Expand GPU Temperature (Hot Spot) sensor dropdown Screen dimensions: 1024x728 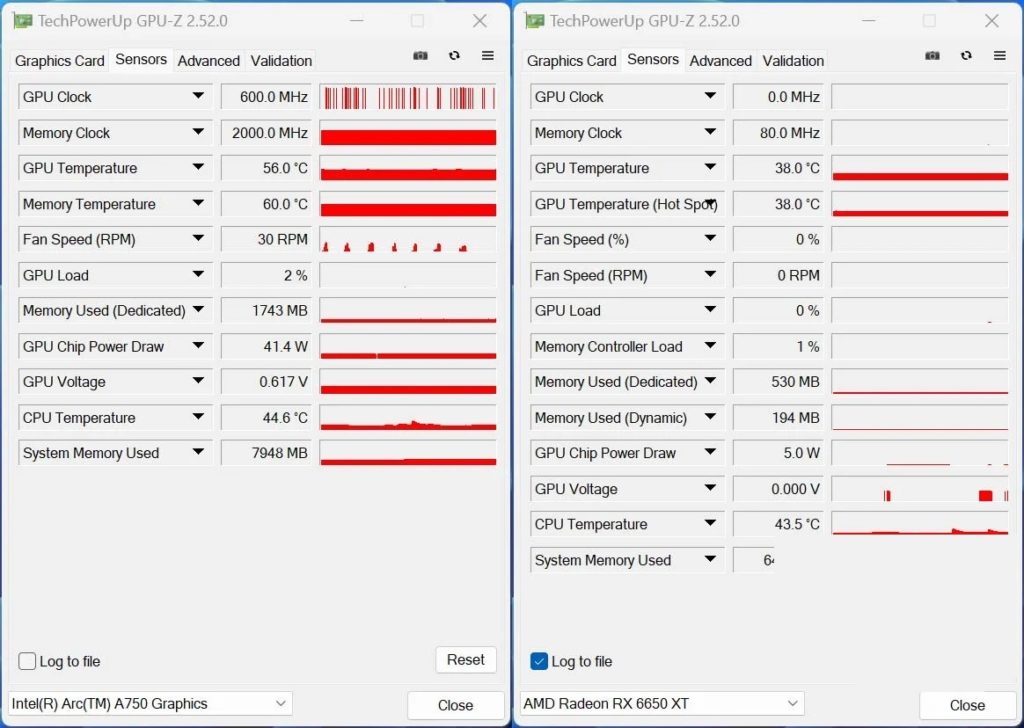[710, 204]
